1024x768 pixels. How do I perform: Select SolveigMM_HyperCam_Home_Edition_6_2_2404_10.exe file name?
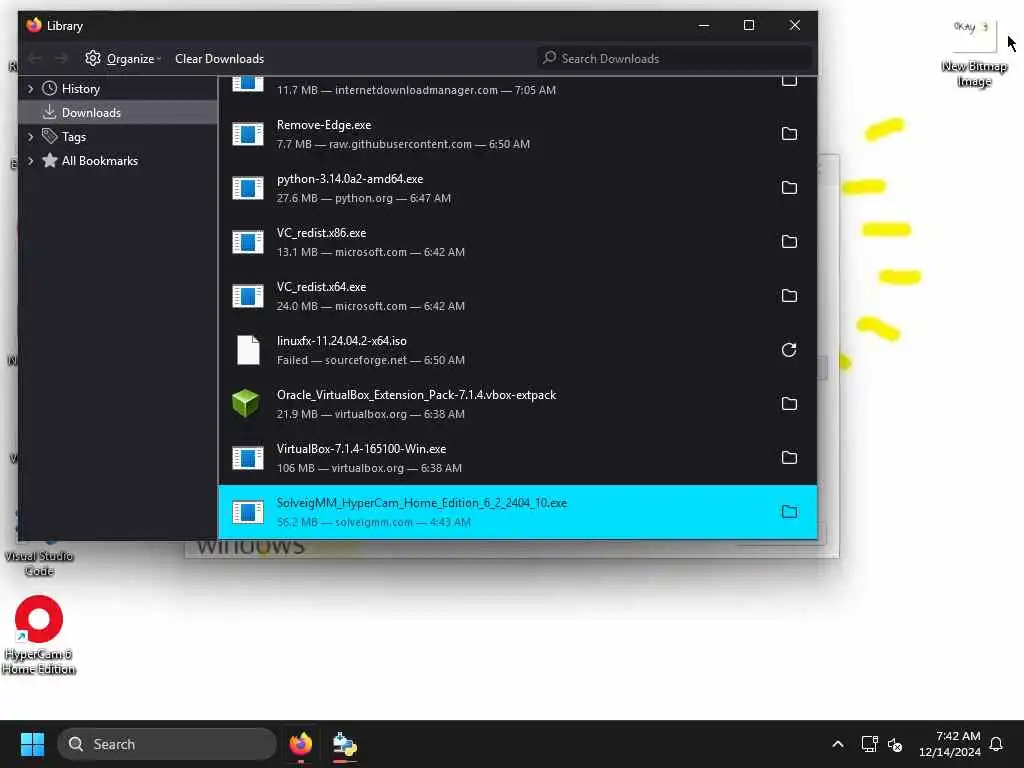422,503
